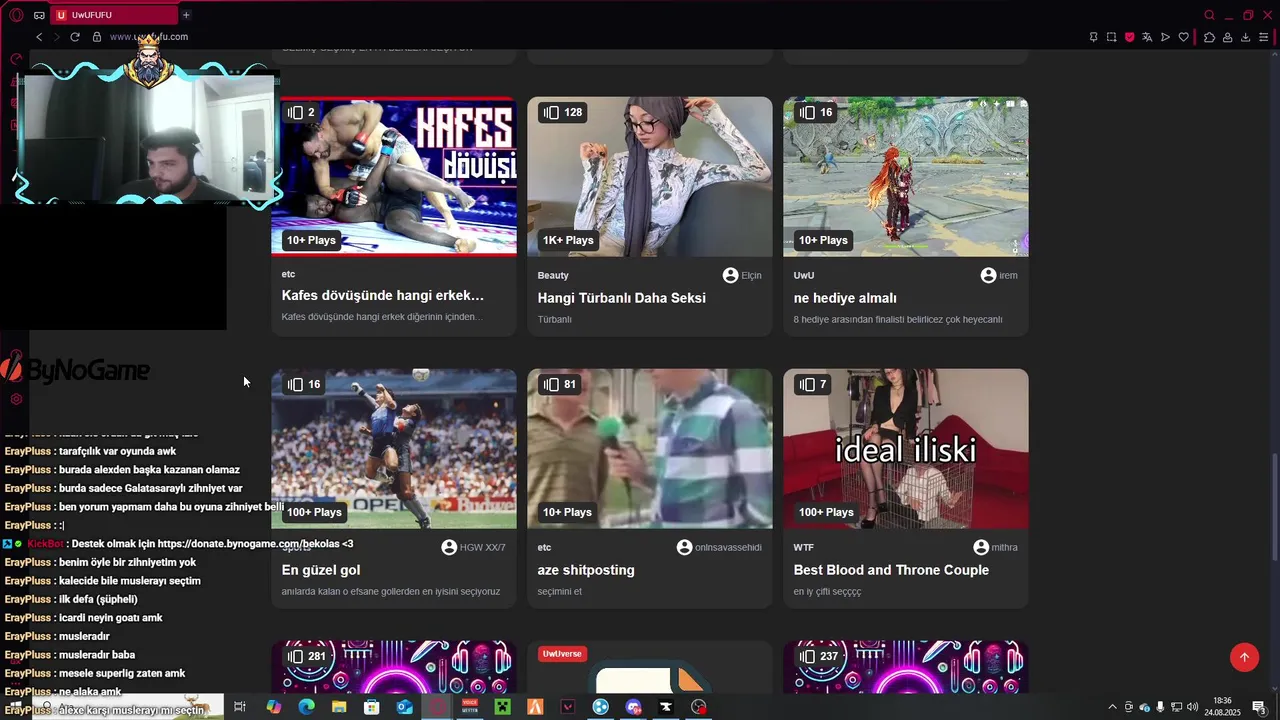The image size is (1280, 720).
Task: Click the WTF category label
Action: coord(804,547)
